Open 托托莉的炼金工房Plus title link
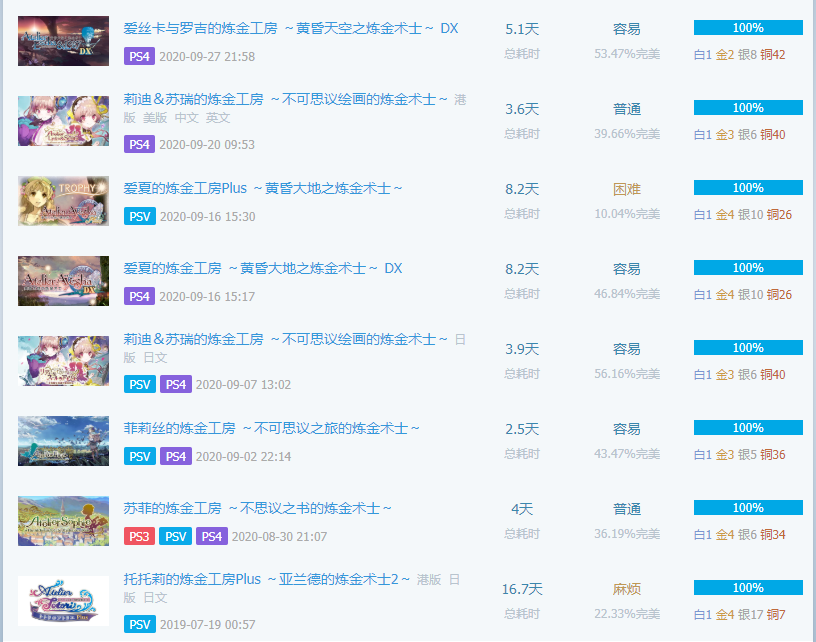The height and width of the screenshot is (642, 816). point(266,580)
